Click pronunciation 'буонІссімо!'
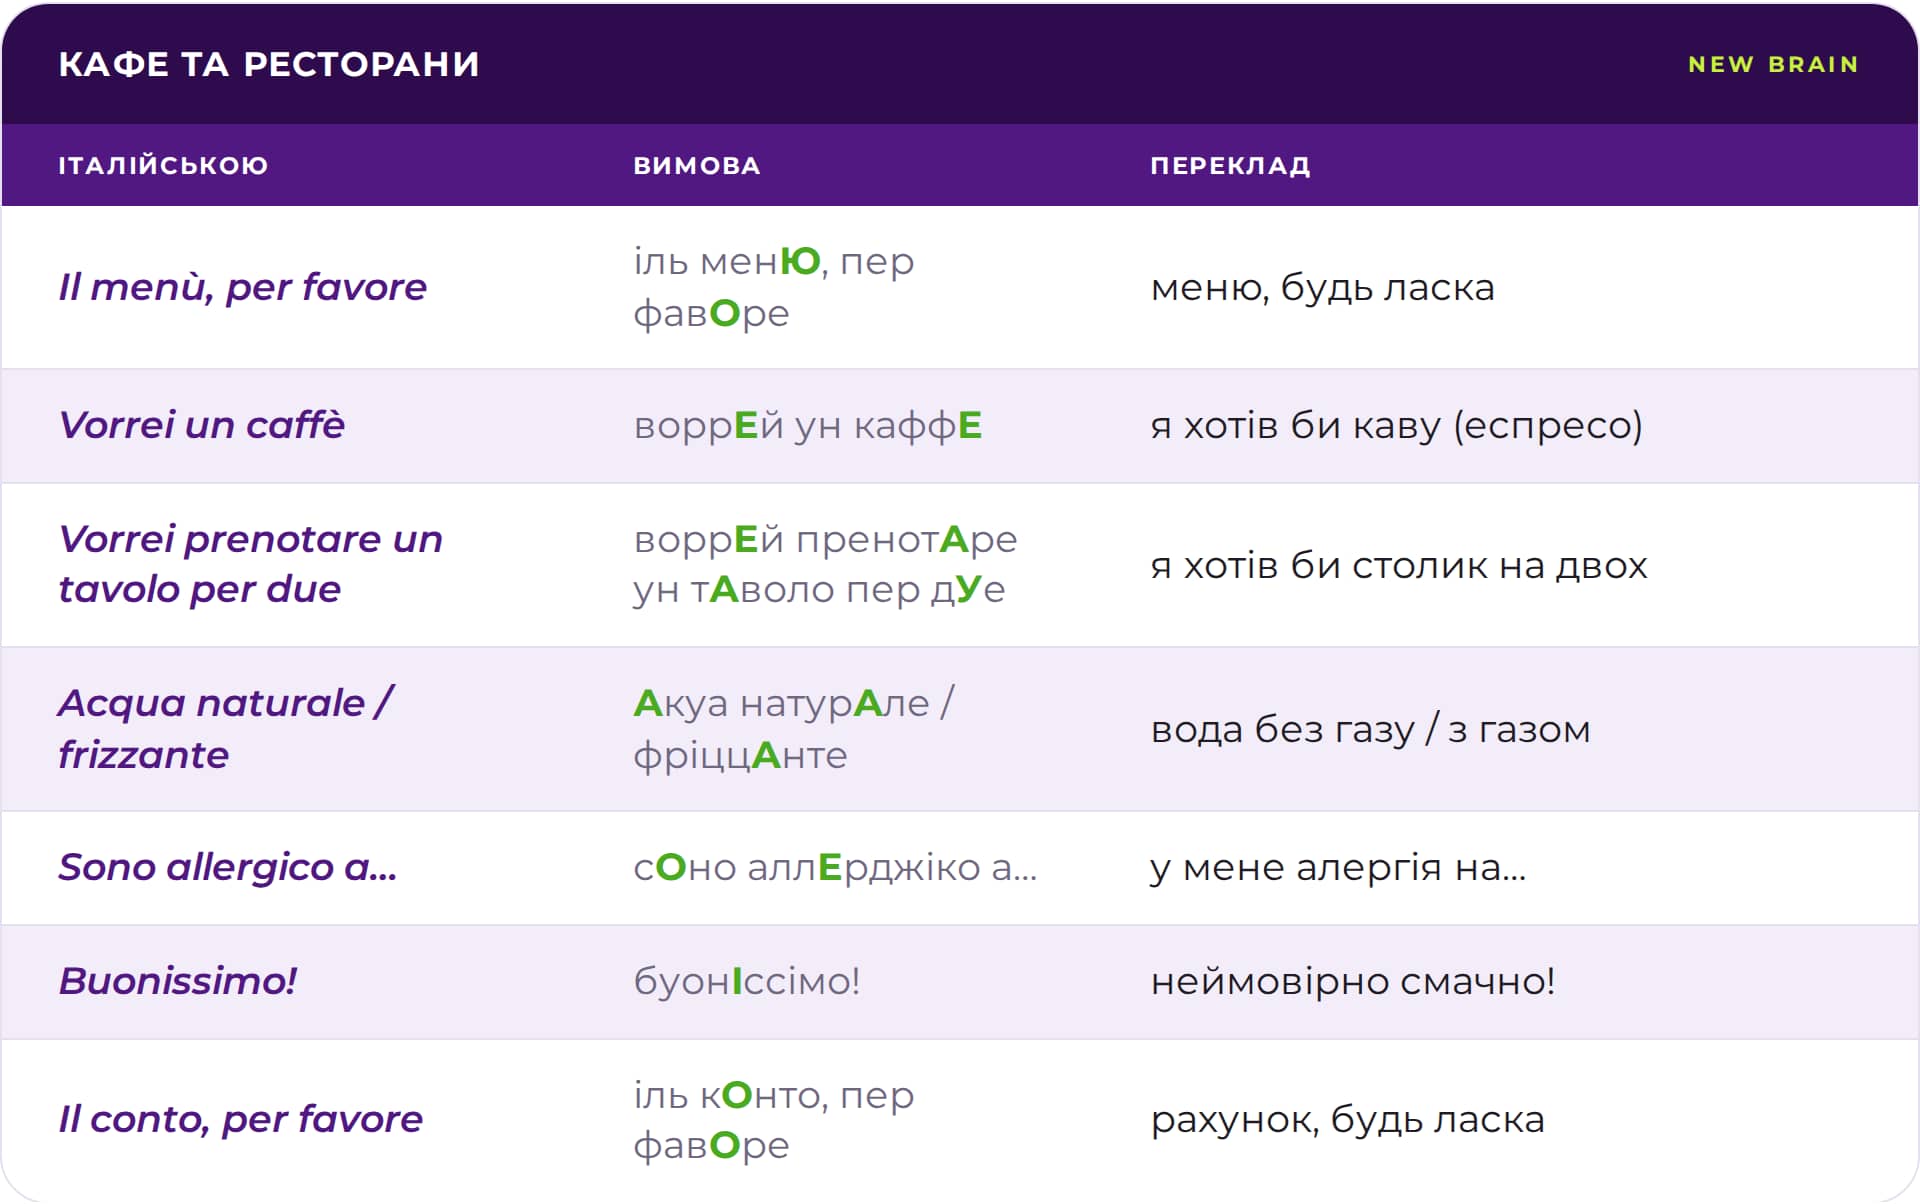 pos(747,982)
